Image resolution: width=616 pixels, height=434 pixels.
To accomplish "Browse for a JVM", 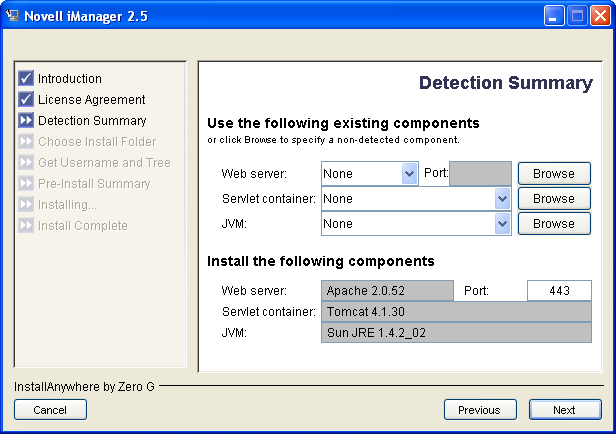I will (x=554, y=223).
